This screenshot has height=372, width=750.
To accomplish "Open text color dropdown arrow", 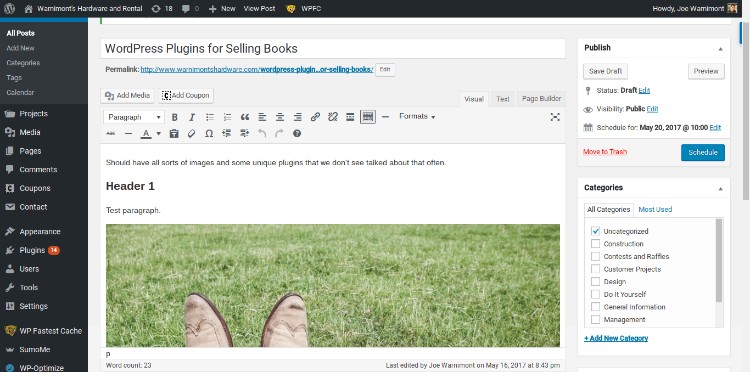I will [x=158, y=134].
